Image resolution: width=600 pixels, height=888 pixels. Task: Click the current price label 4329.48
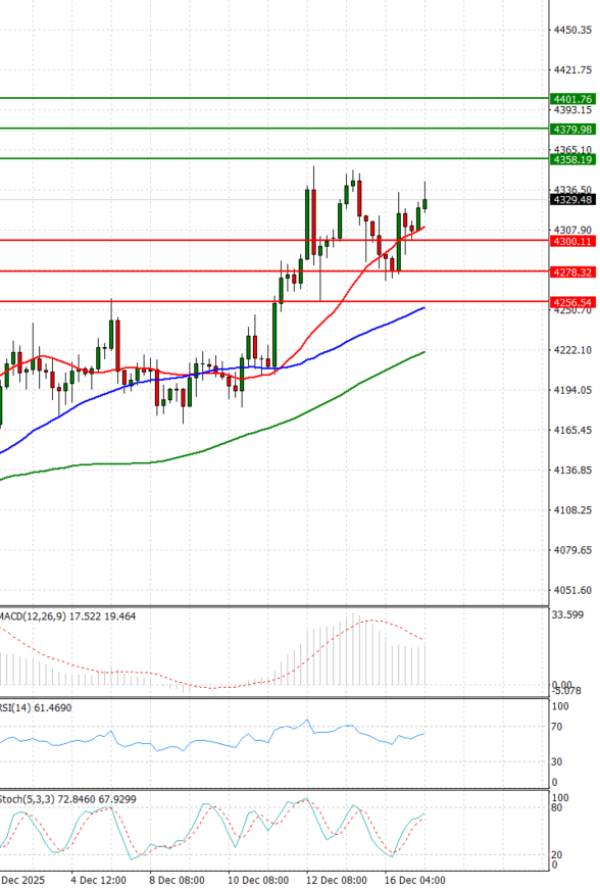coord(573,200)
